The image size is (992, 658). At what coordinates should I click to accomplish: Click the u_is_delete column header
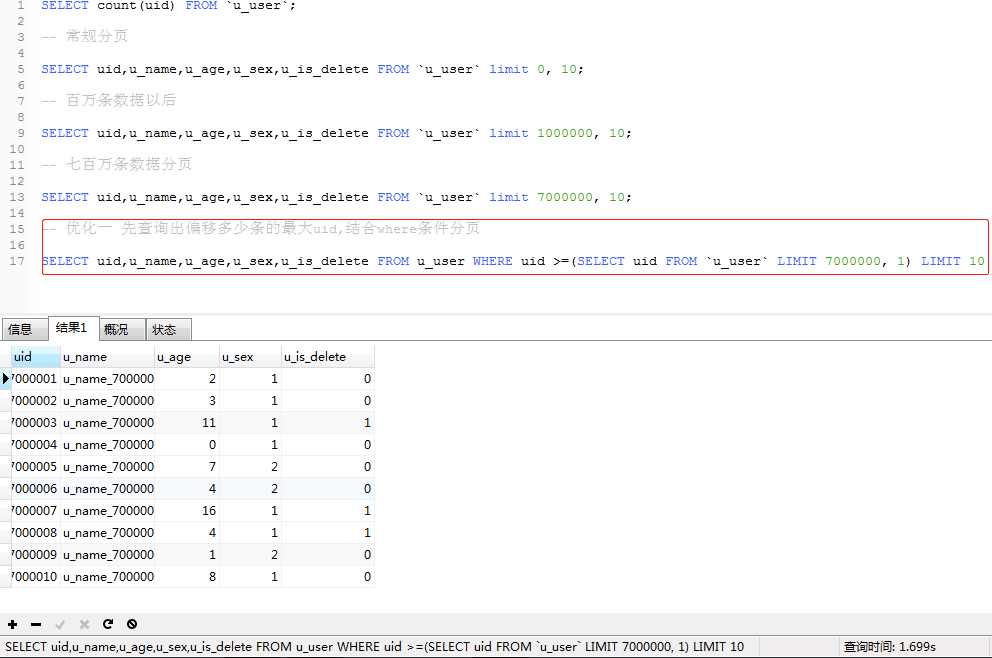click(x=328, y=357)
